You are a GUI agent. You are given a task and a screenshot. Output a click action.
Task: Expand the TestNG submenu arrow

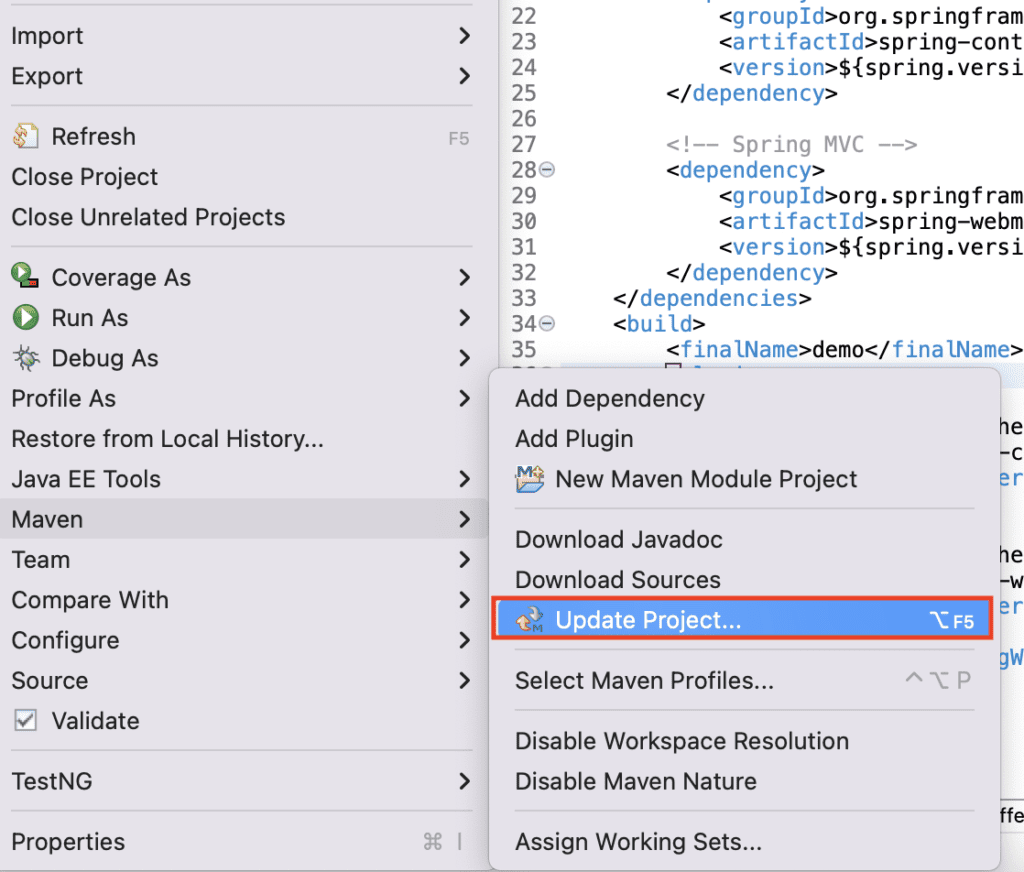[x=464, y=781]
